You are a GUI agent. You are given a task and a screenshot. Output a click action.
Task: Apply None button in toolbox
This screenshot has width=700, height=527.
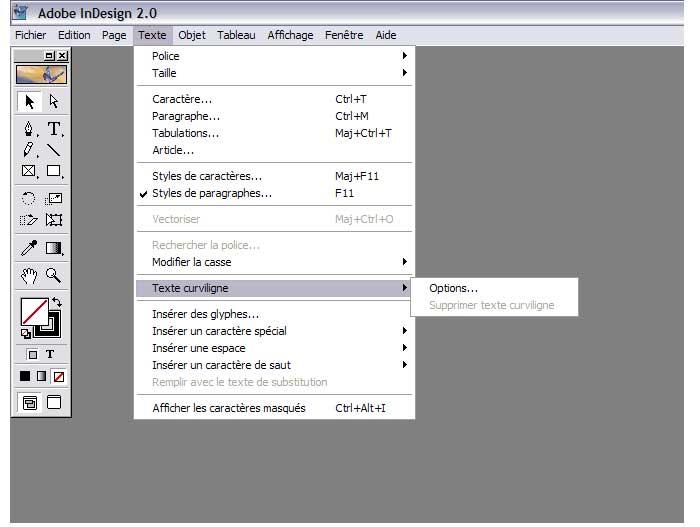click(x=58, y=376)
